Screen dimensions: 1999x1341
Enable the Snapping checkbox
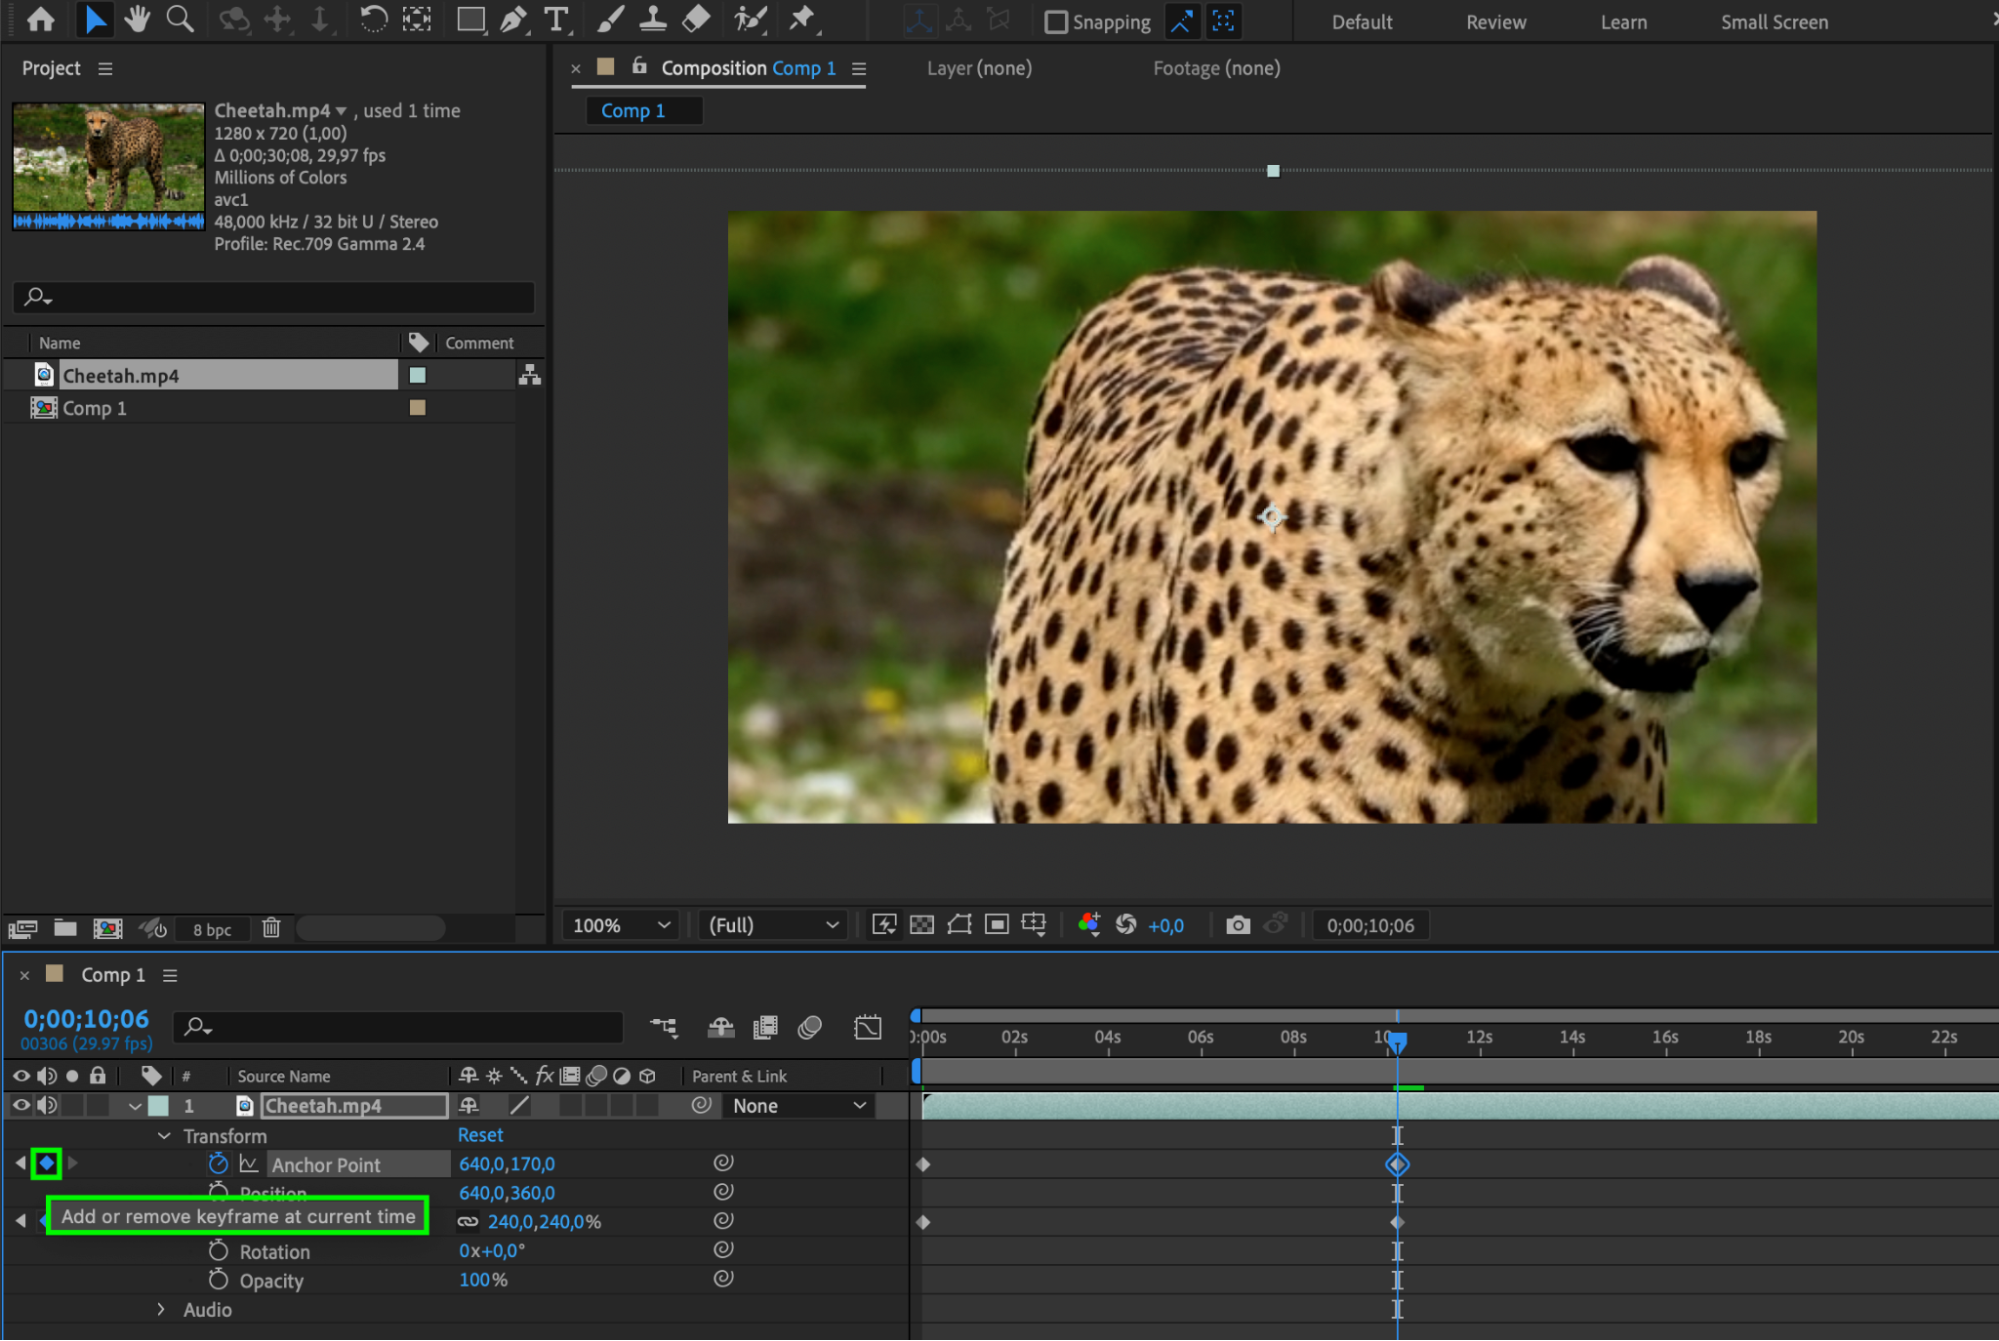tap(1056, 22)
